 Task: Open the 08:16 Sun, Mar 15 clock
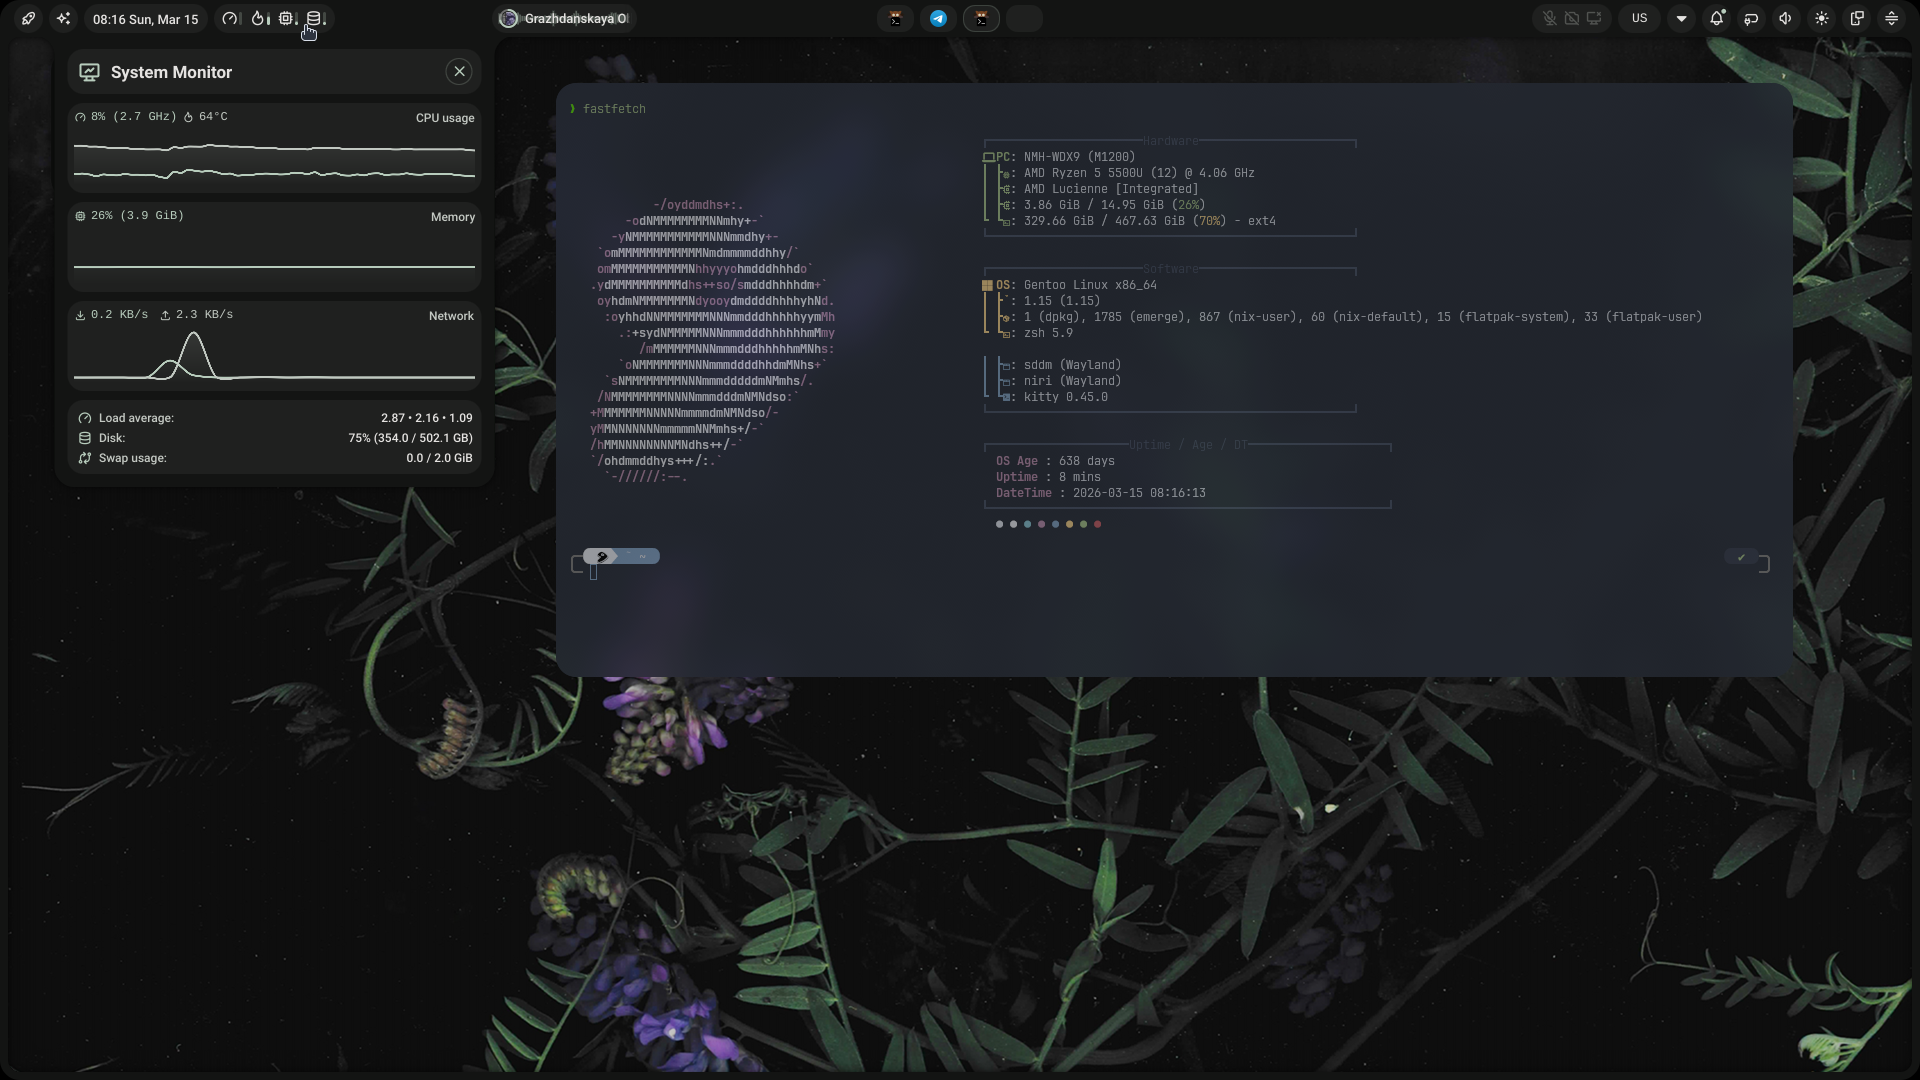(145, 19)
